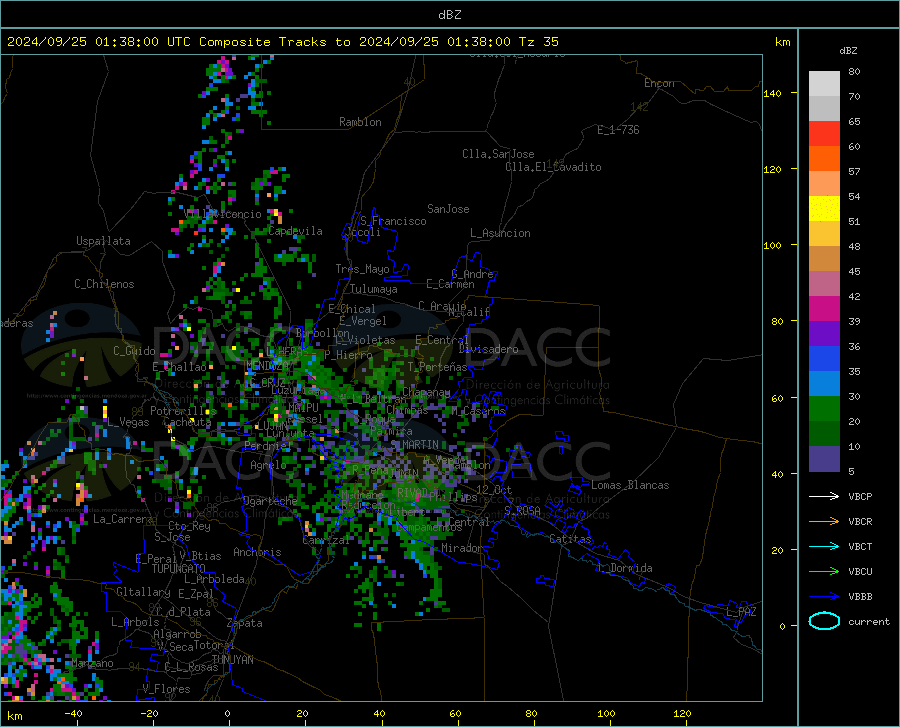Click the 'Manzano' map label
This screenshot has width=900, height=727.
92,663
